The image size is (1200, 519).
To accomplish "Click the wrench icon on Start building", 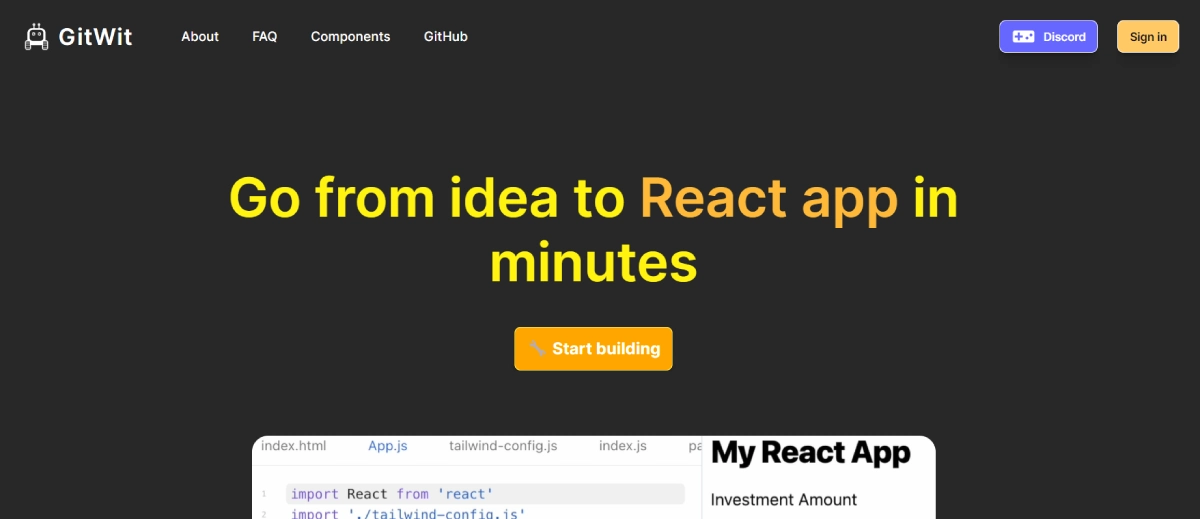I will tap(537, 349).
